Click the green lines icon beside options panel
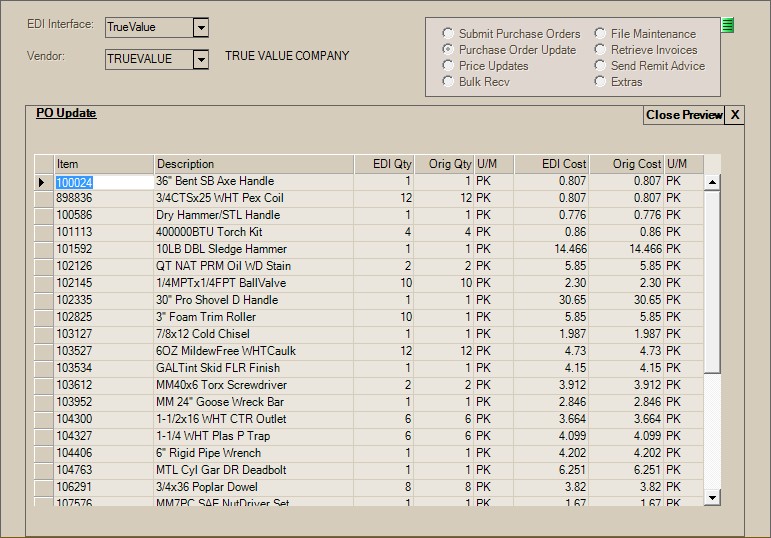This screenshot has height=538, width=771. [728, 25]
